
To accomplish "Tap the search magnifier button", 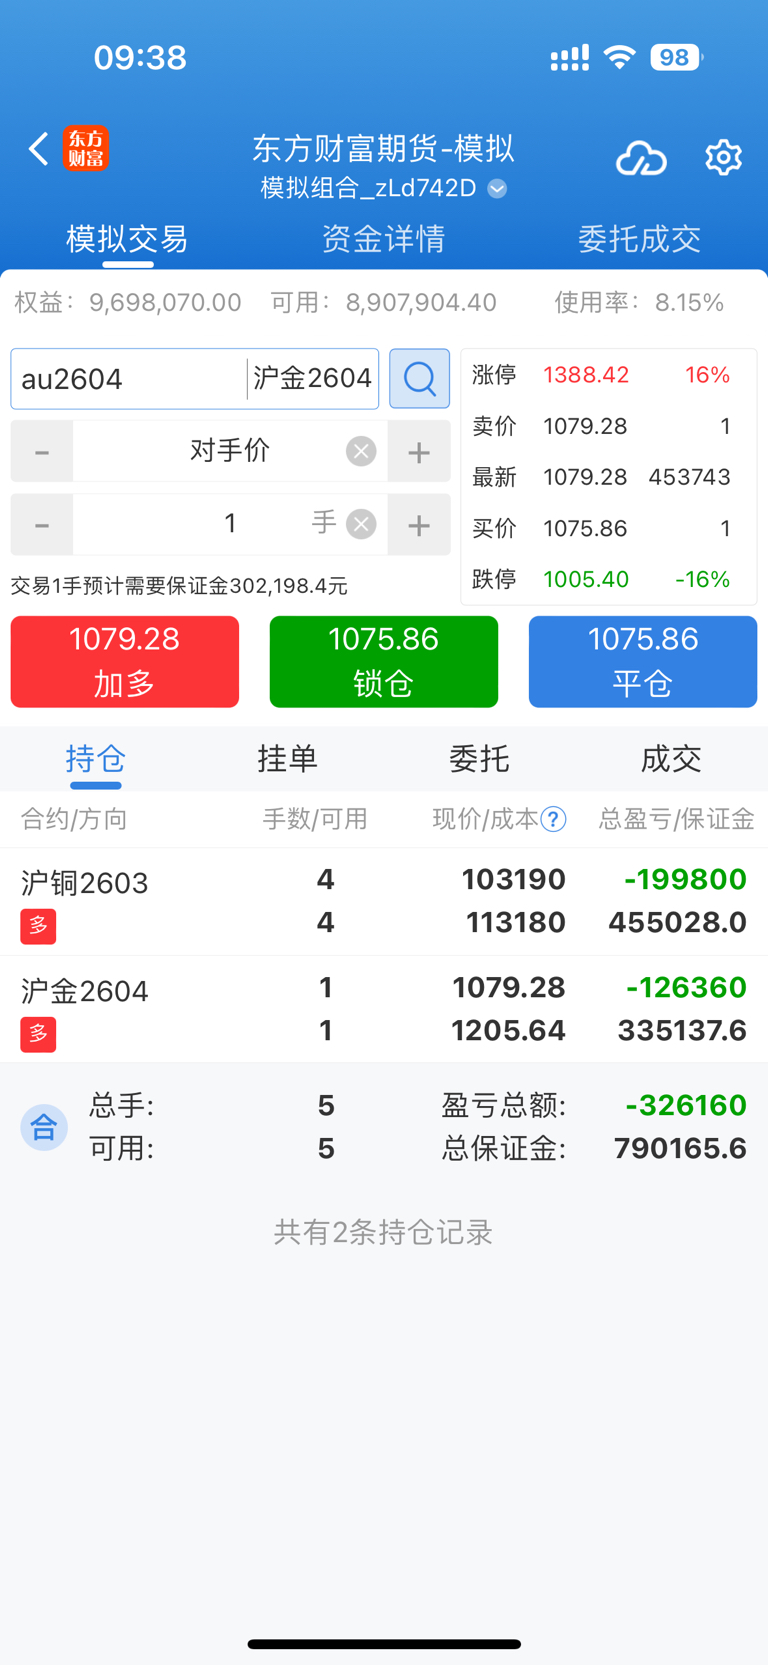I will pyautogui.click(x=419, y=378).
